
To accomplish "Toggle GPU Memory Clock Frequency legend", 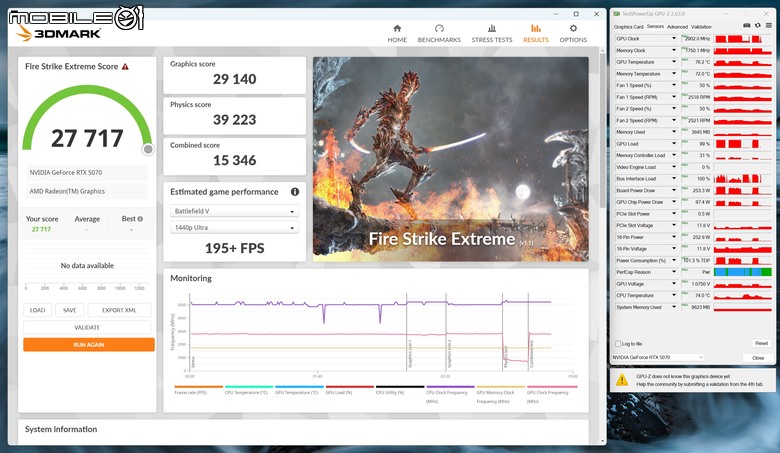I will (500, 394).
